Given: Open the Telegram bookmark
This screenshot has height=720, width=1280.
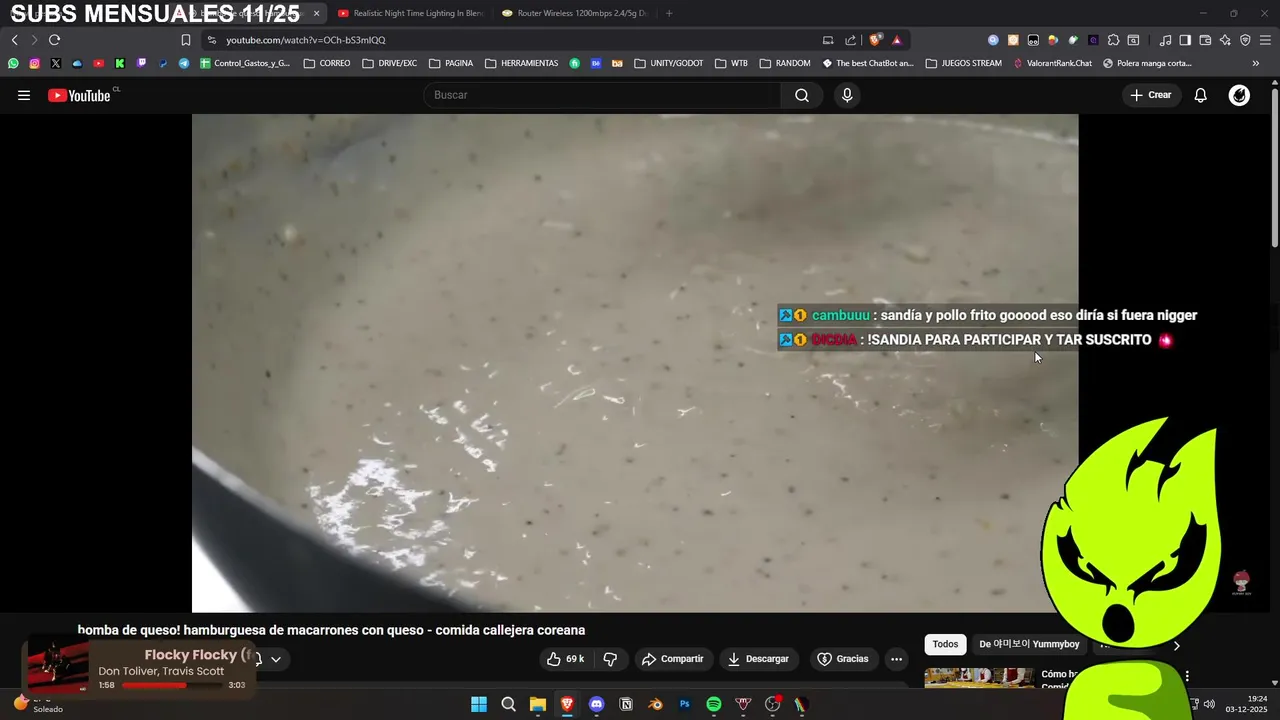Looking at the screenshot, I should click(x=184, y=63).
